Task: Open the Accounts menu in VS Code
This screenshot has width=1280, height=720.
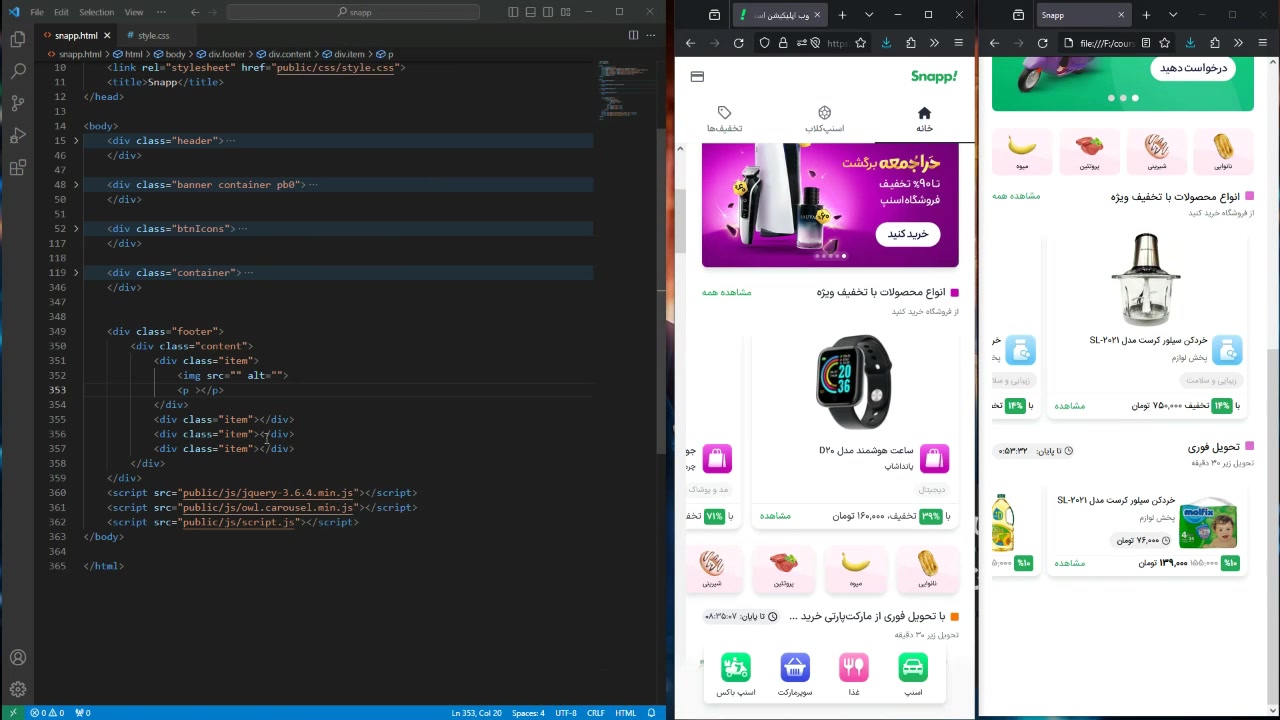Action: [18, 657]
